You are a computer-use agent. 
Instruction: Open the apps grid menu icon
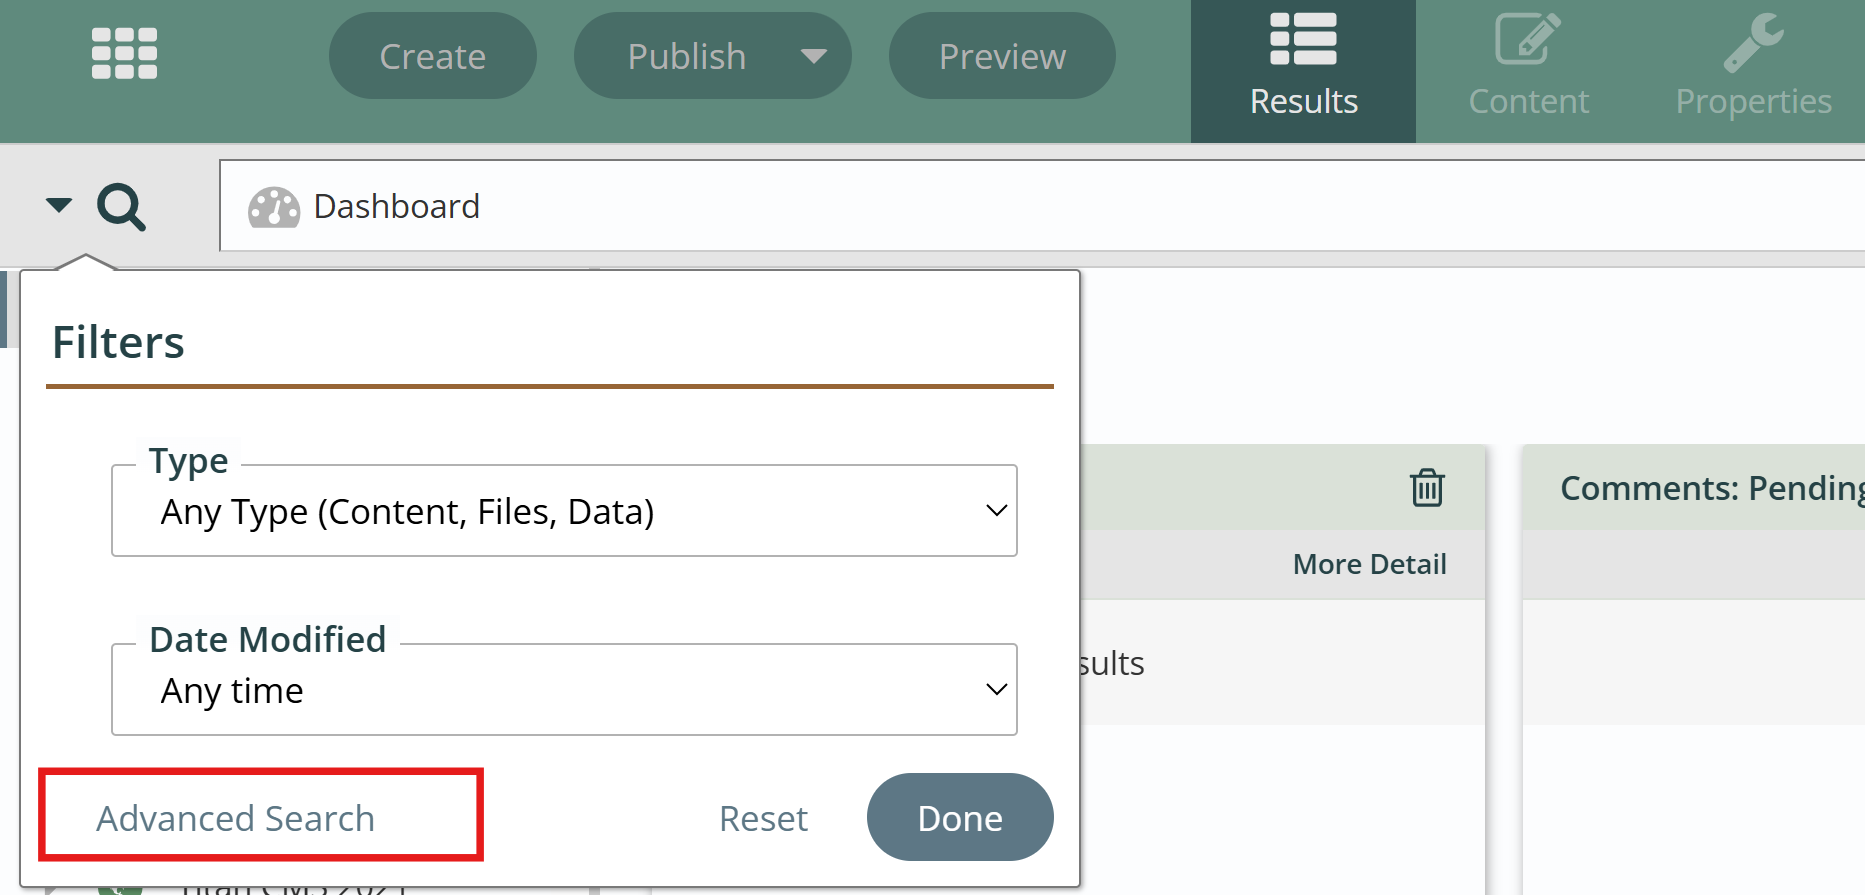124,53
